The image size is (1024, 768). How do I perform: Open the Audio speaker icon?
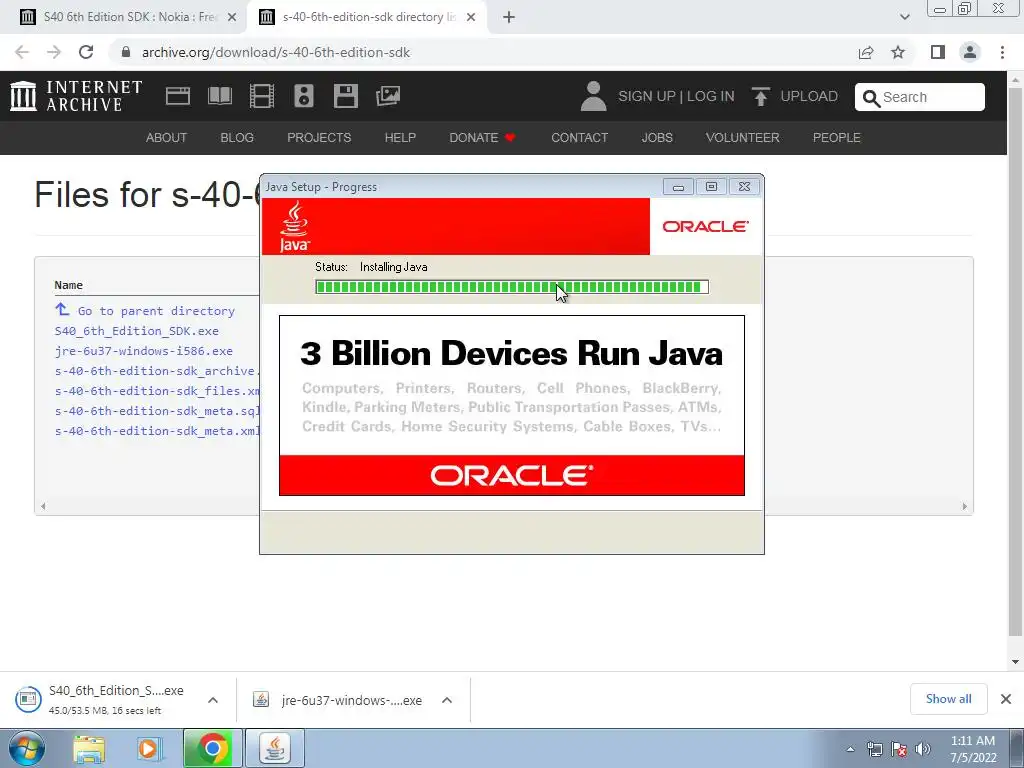coord(304,96)
